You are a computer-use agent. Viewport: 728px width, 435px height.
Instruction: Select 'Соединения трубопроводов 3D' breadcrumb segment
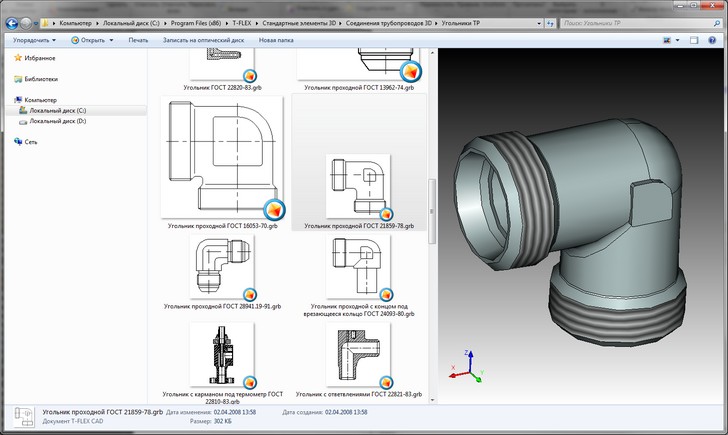pyautogui.click(x=388, y=23)
